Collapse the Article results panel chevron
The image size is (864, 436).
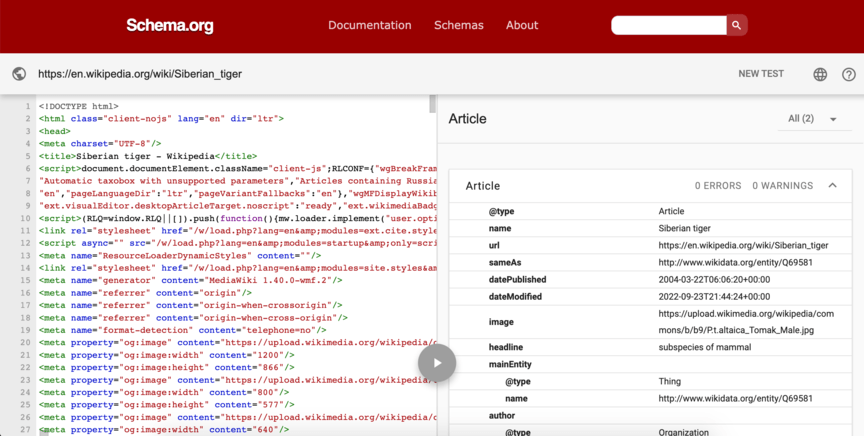(833, 186)
